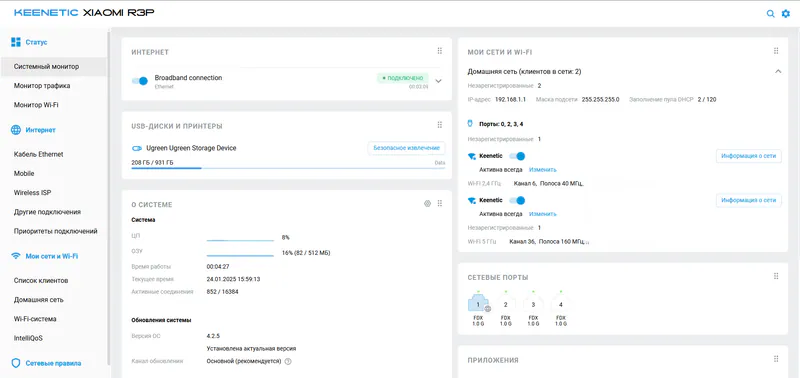Open search with the magnifier icon

(770, 14)
